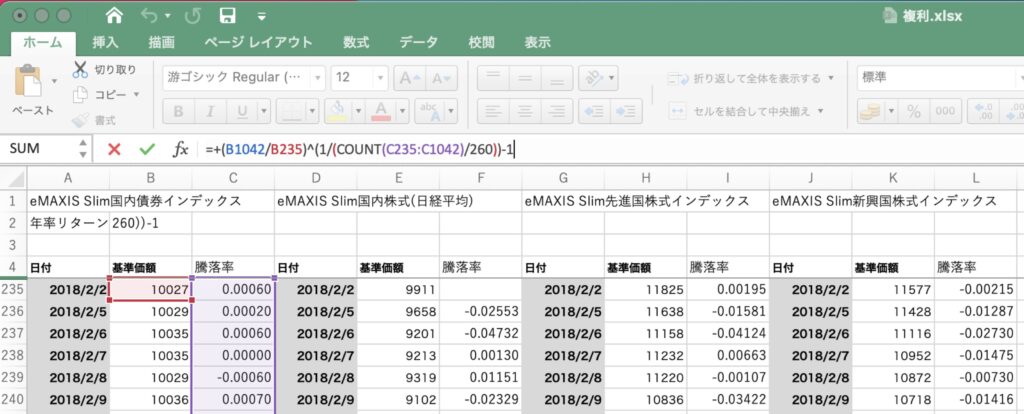
Task: Click the text orientation icon
Action: (x=593, y=78)
